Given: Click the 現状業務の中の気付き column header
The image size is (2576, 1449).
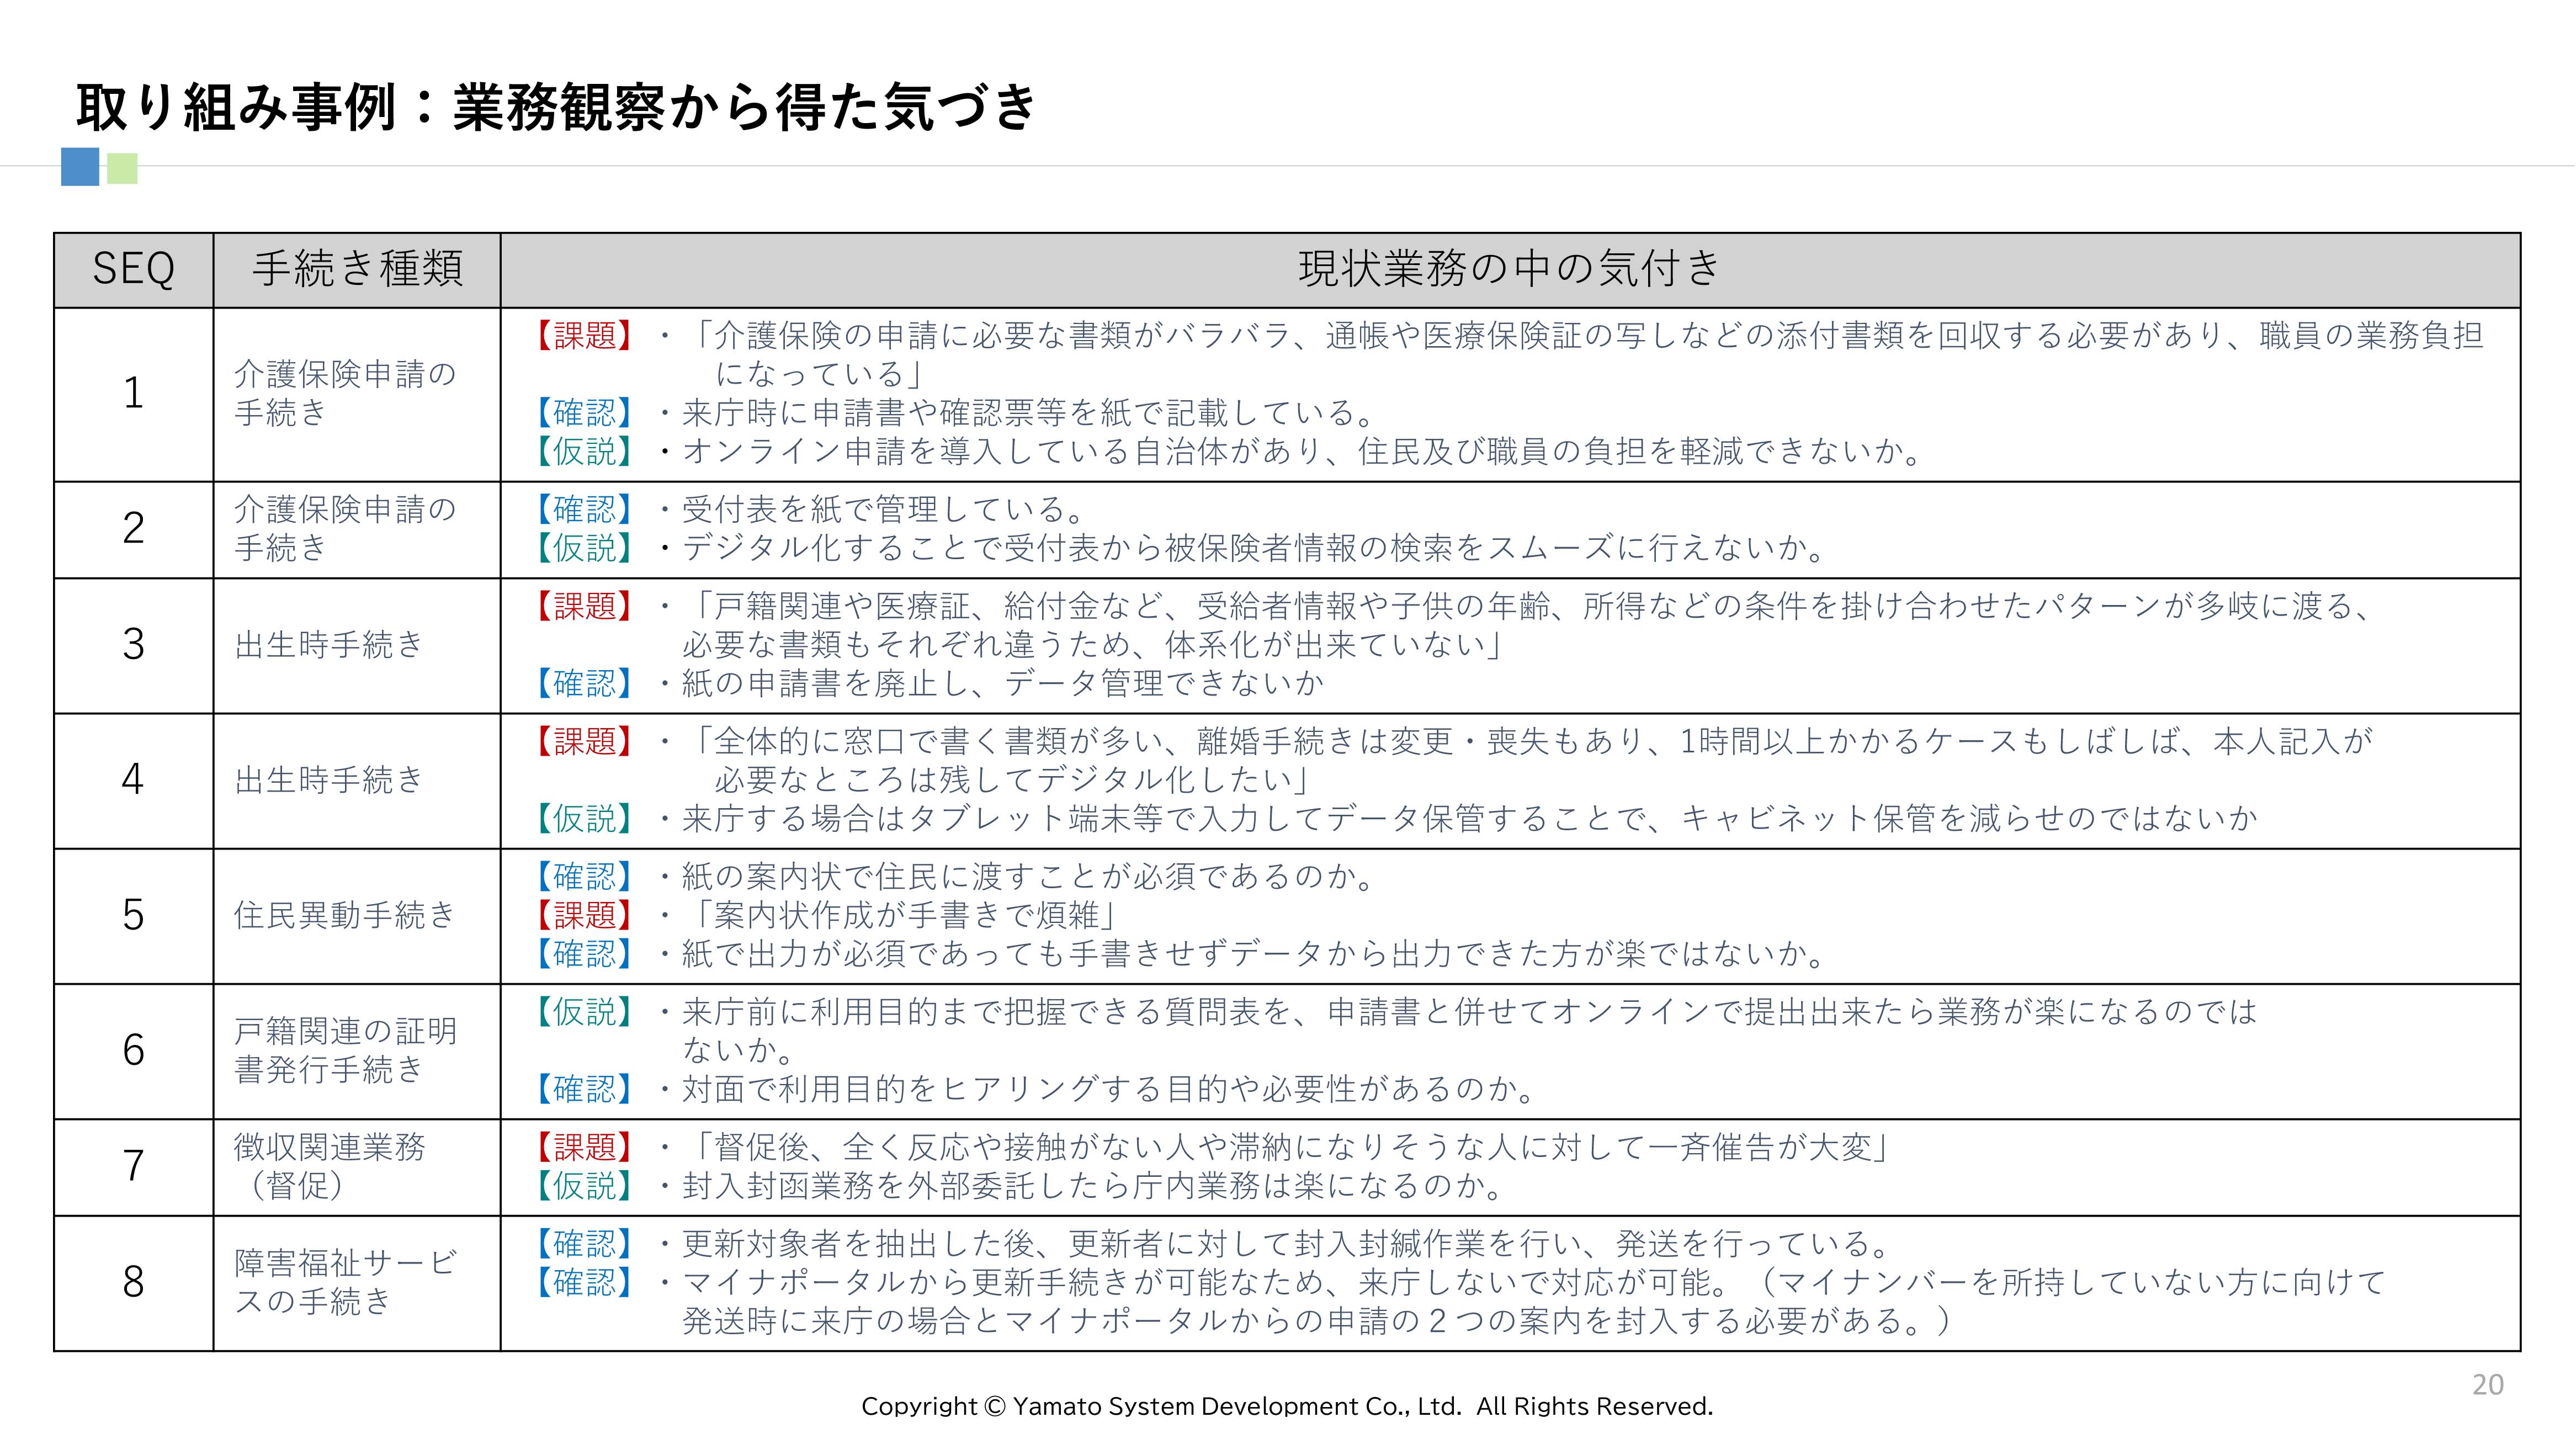Looking at the screenshot, I should (1509, 269).
